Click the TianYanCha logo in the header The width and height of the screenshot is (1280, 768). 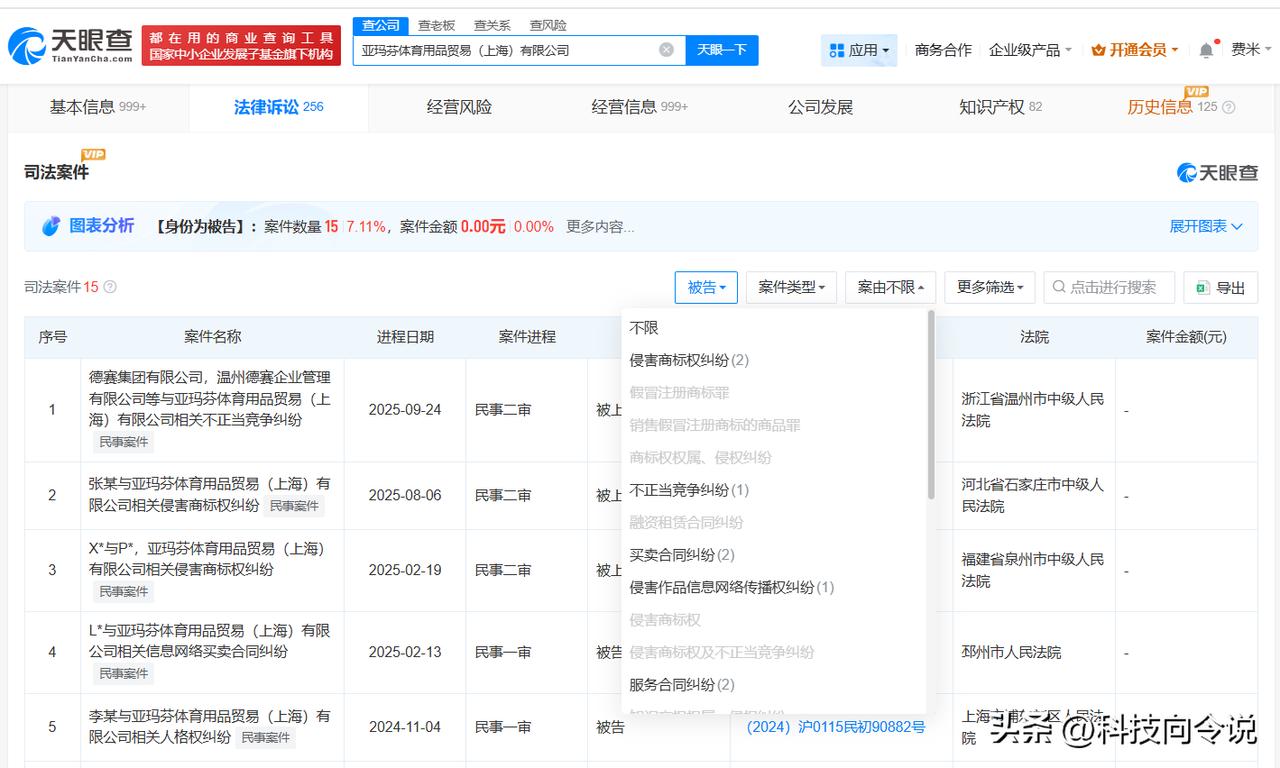70,46
